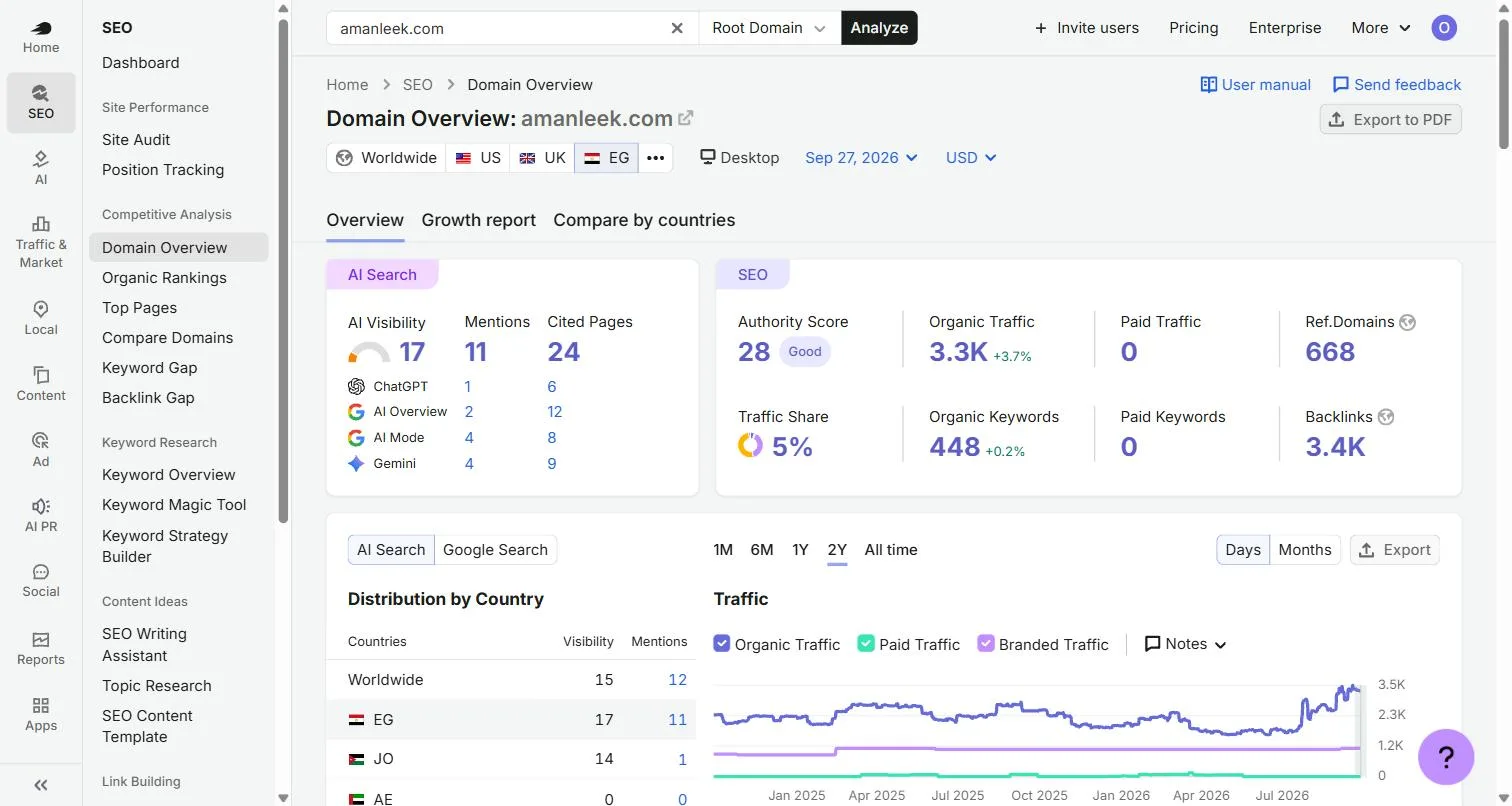Screen dimensions: 1512x806
Task: Collapse the sidebar with double-chevron icon
Action: point(41,785)
